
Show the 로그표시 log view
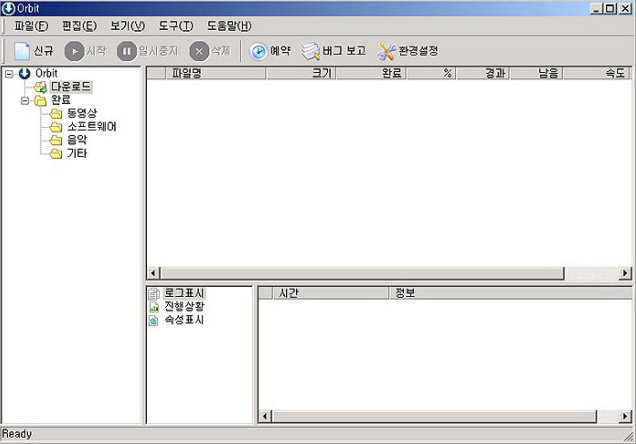(x=184, y=293)
